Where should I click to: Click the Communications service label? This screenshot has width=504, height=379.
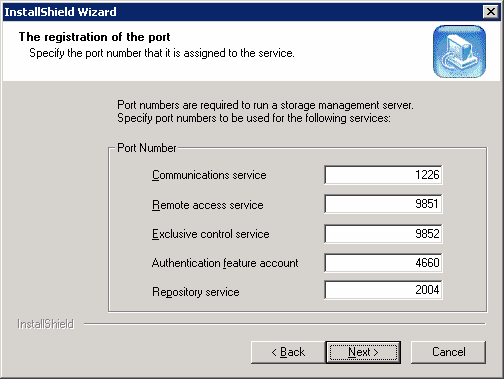tap(209, 175)
